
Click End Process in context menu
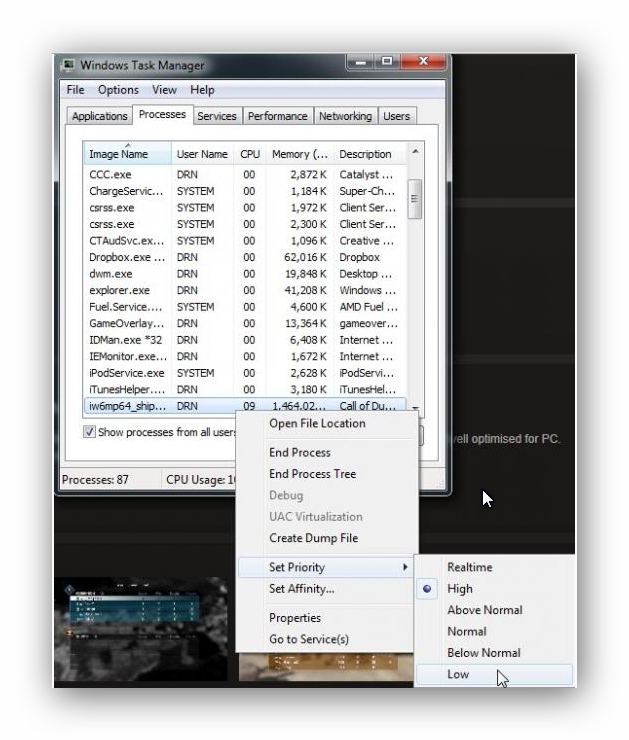300,452
